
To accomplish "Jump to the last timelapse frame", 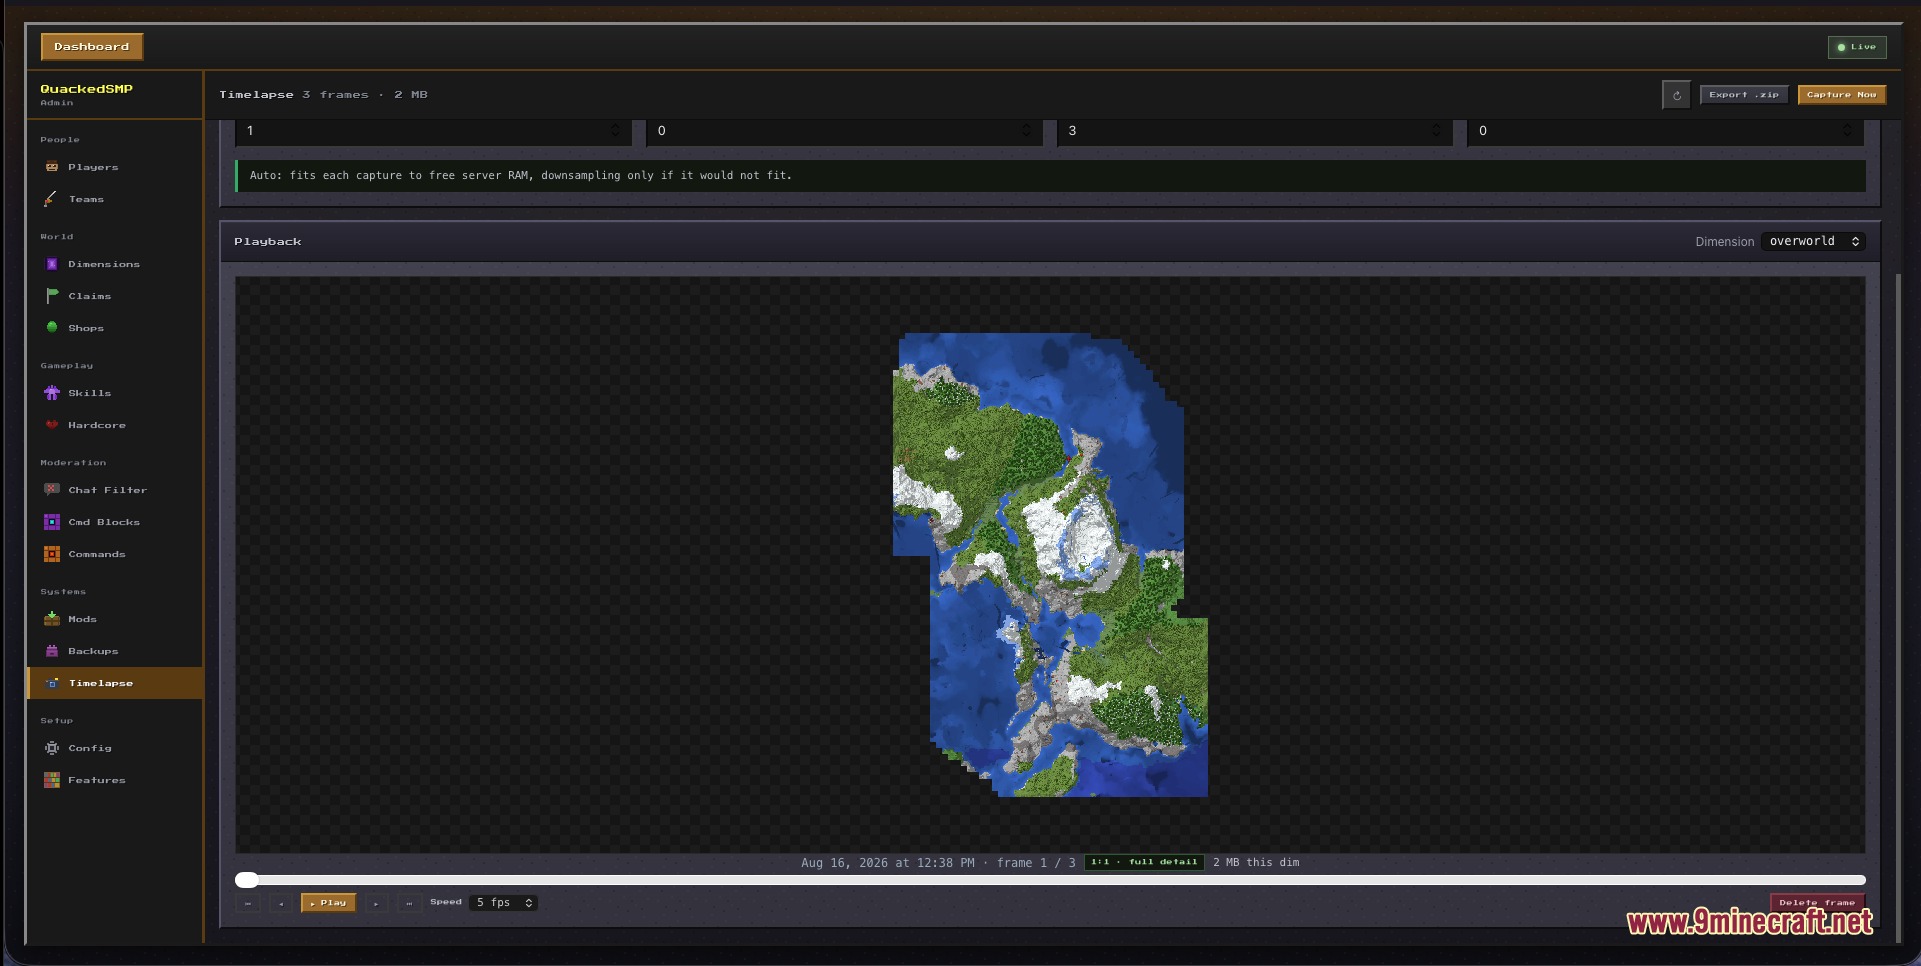I will pyautogui.click(x=409, y=903).
